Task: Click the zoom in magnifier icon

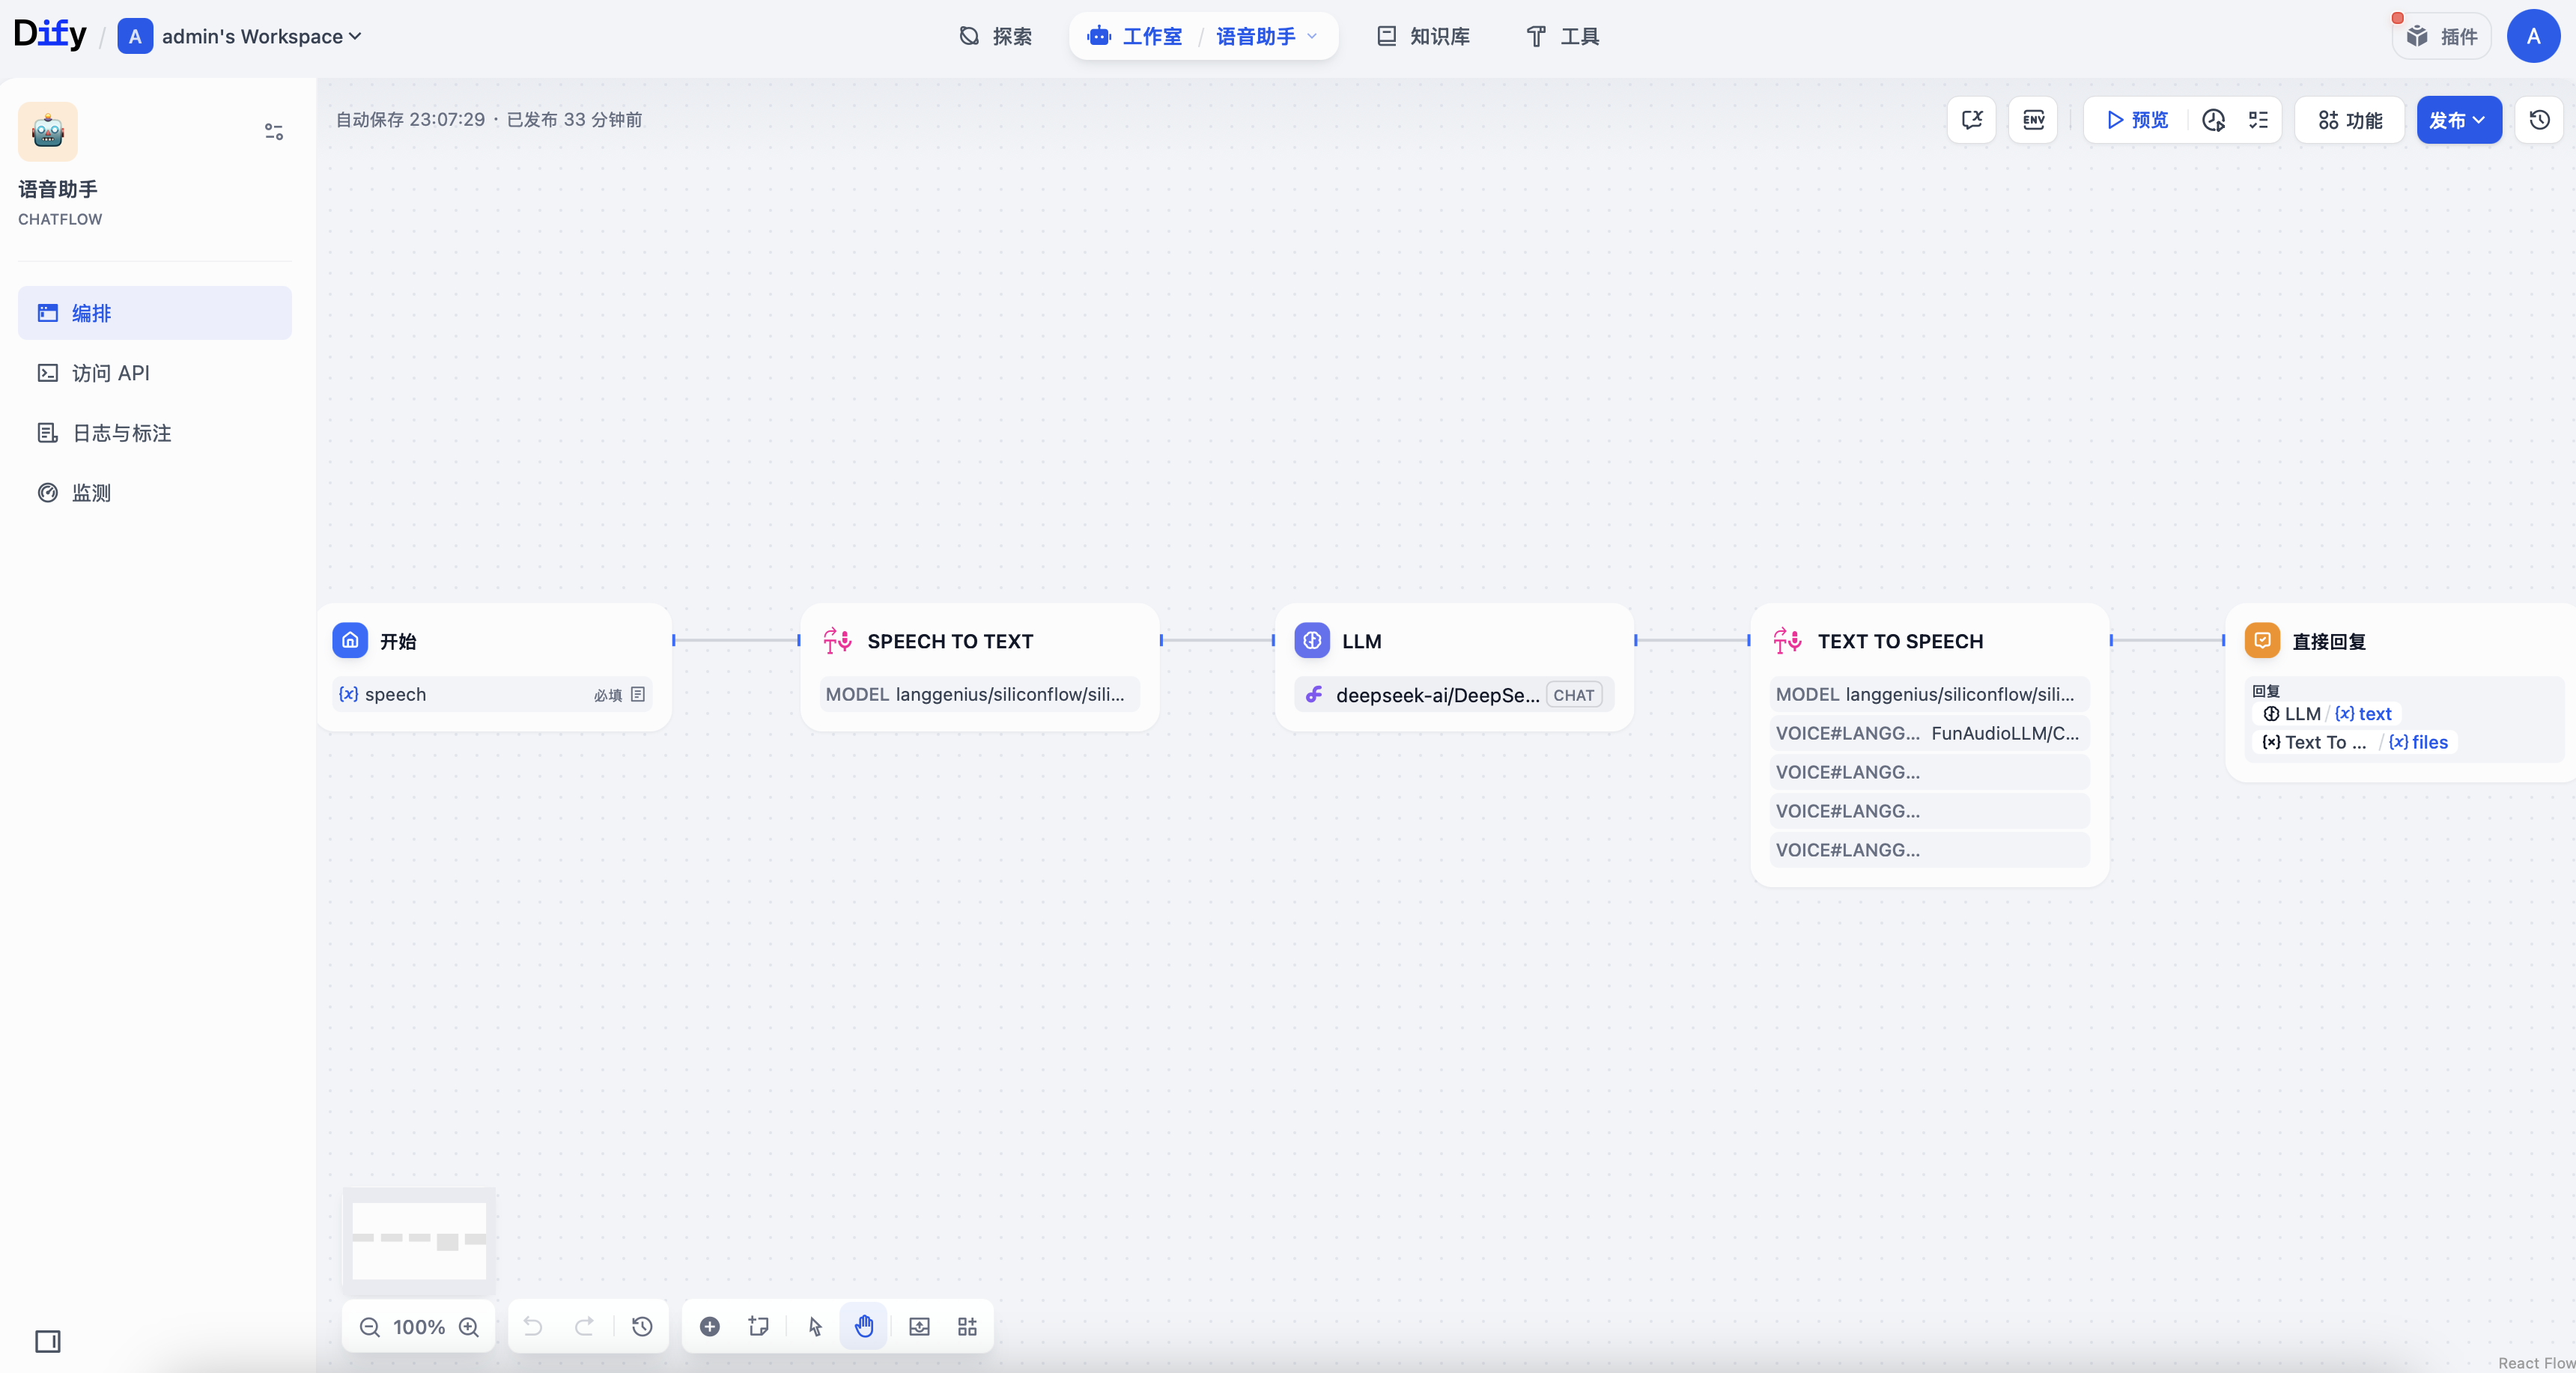Action: pos(469,1326)
